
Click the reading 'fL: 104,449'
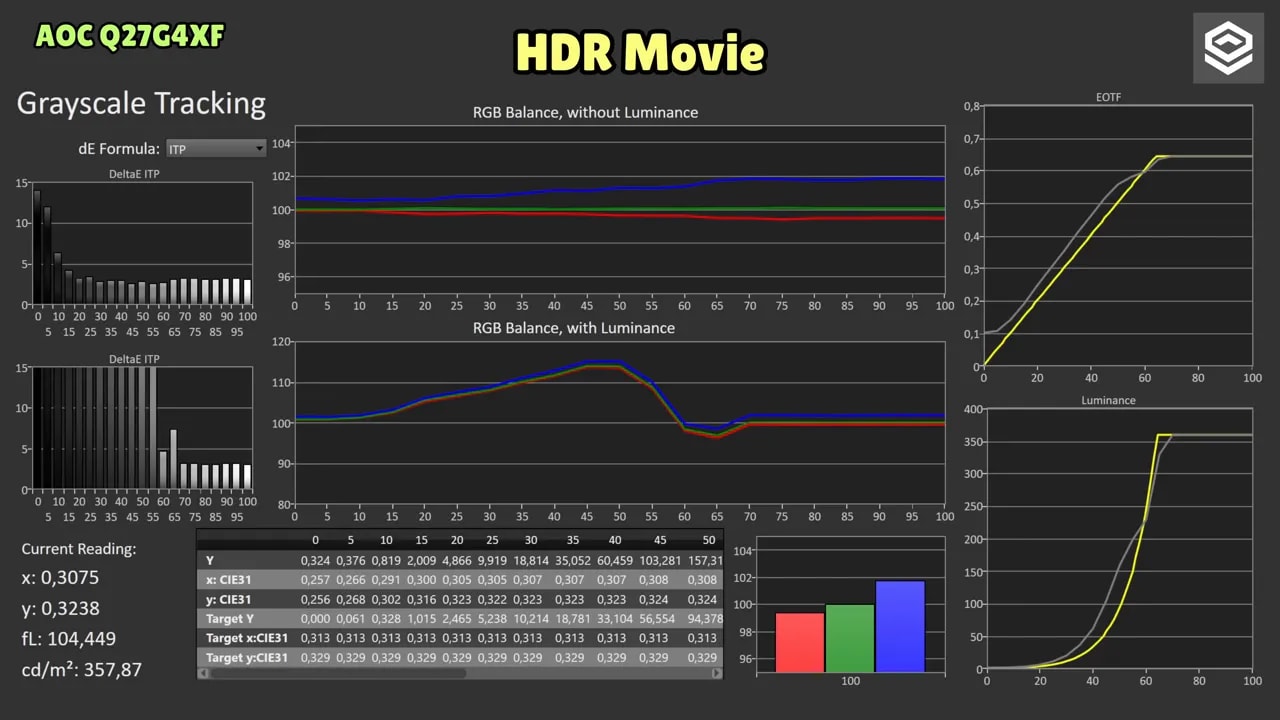coord(68,639)
